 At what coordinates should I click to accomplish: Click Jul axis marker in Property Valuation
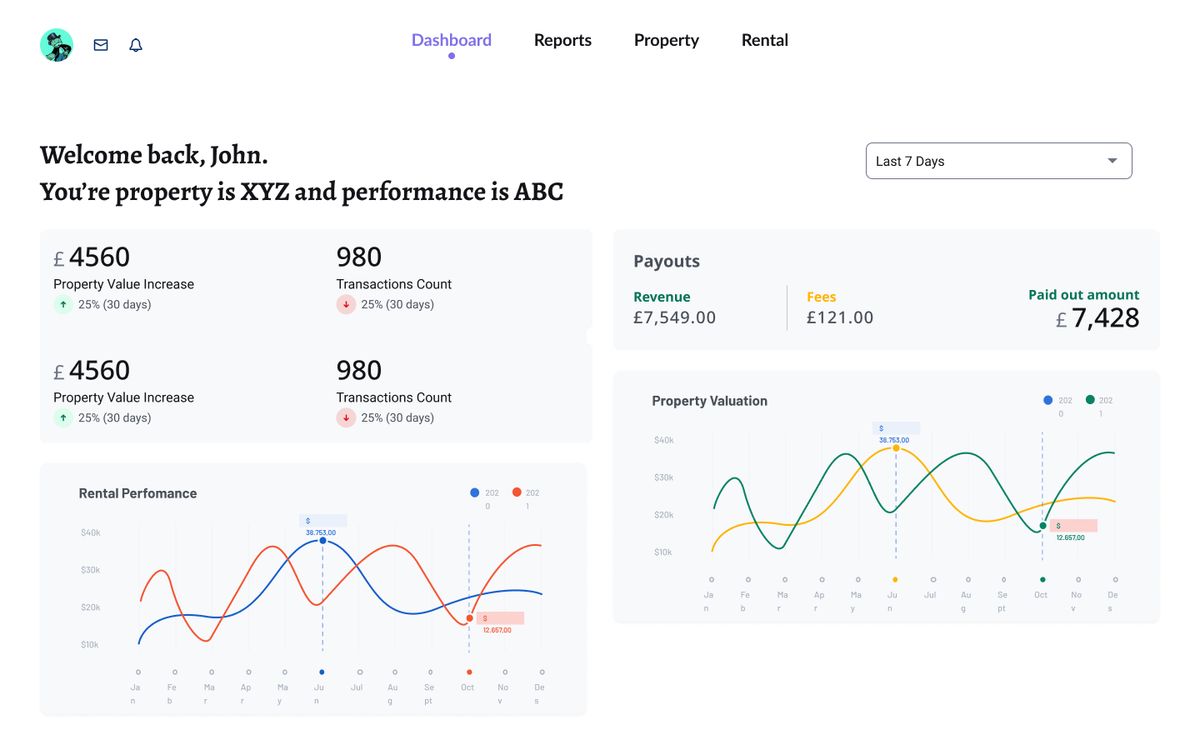coord(932,579)
